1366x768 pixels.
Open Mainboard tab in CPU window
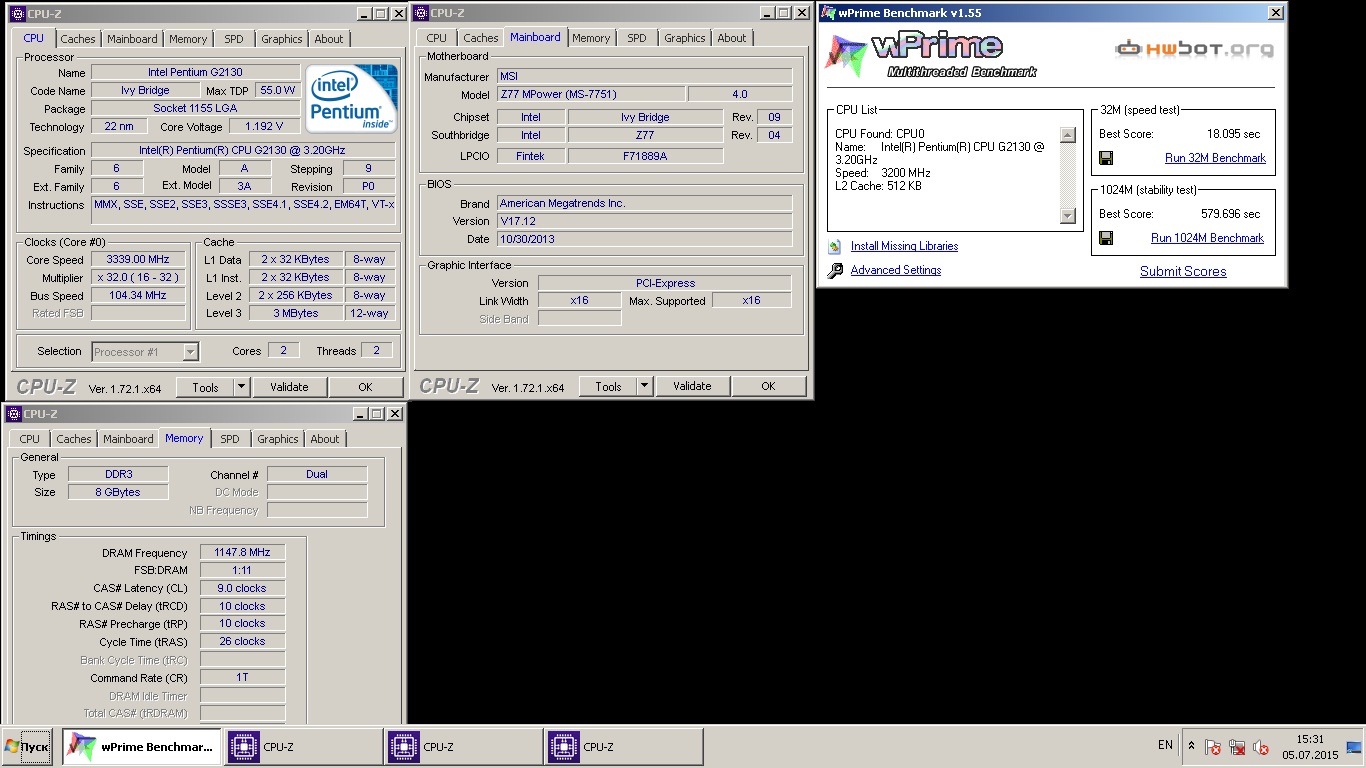(x=132, y=39)
